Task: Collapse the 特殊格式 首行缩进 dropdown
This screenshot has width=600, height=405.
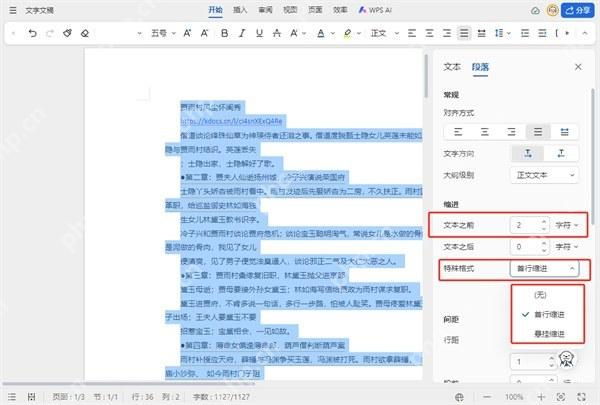Action: pyautogui.click(x=545, y=269)
